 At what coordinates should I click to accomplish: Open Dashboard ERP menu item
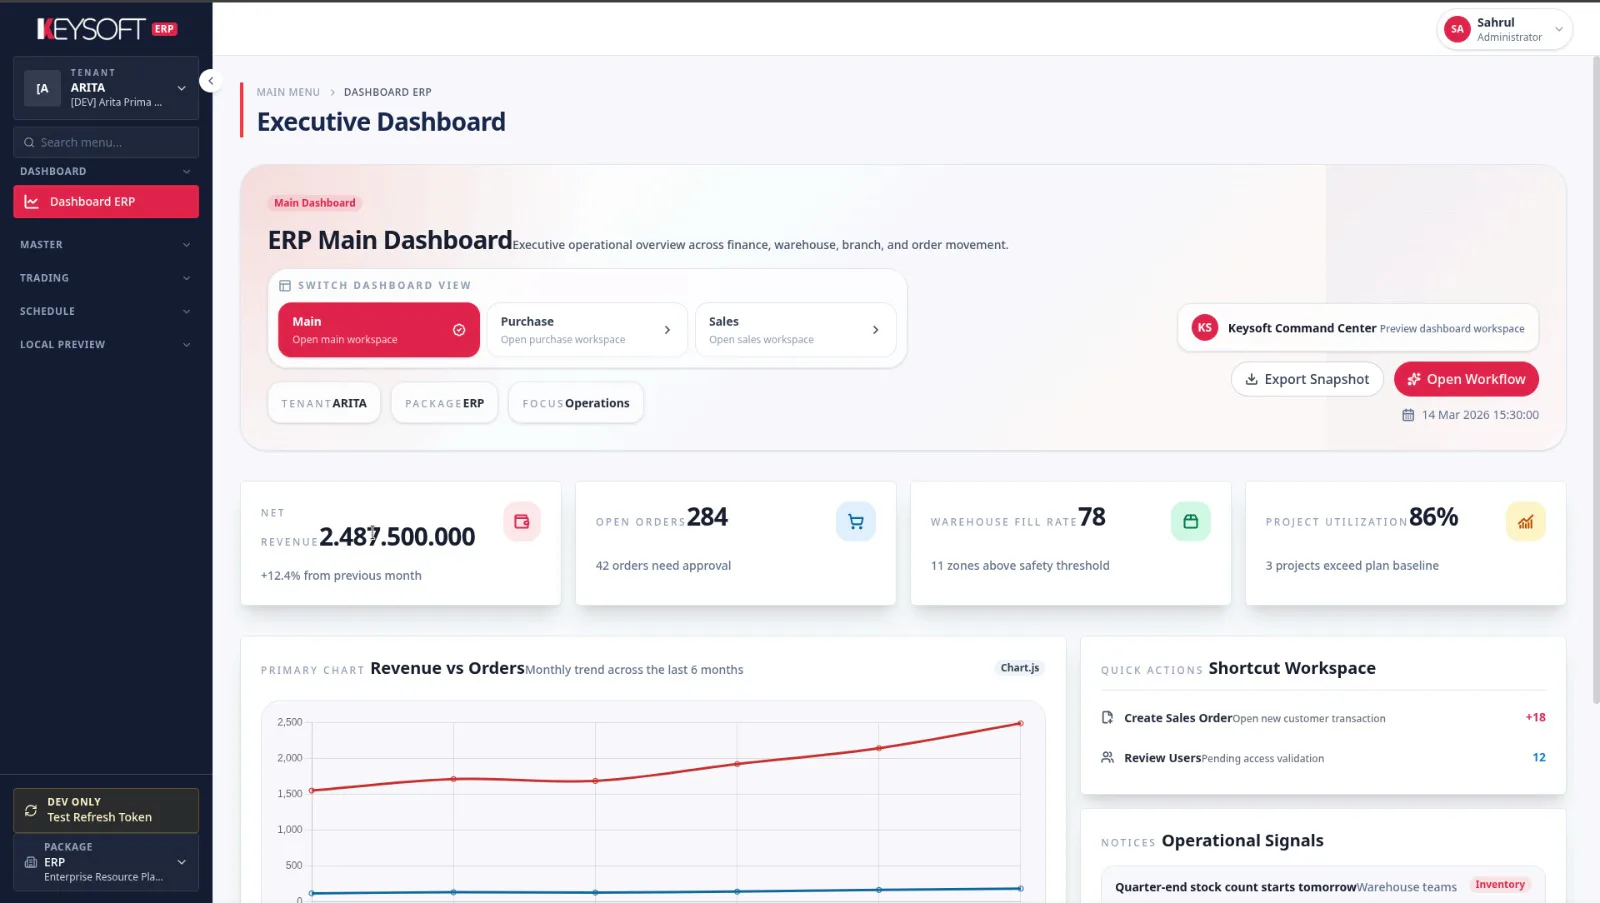coord(106,202)
